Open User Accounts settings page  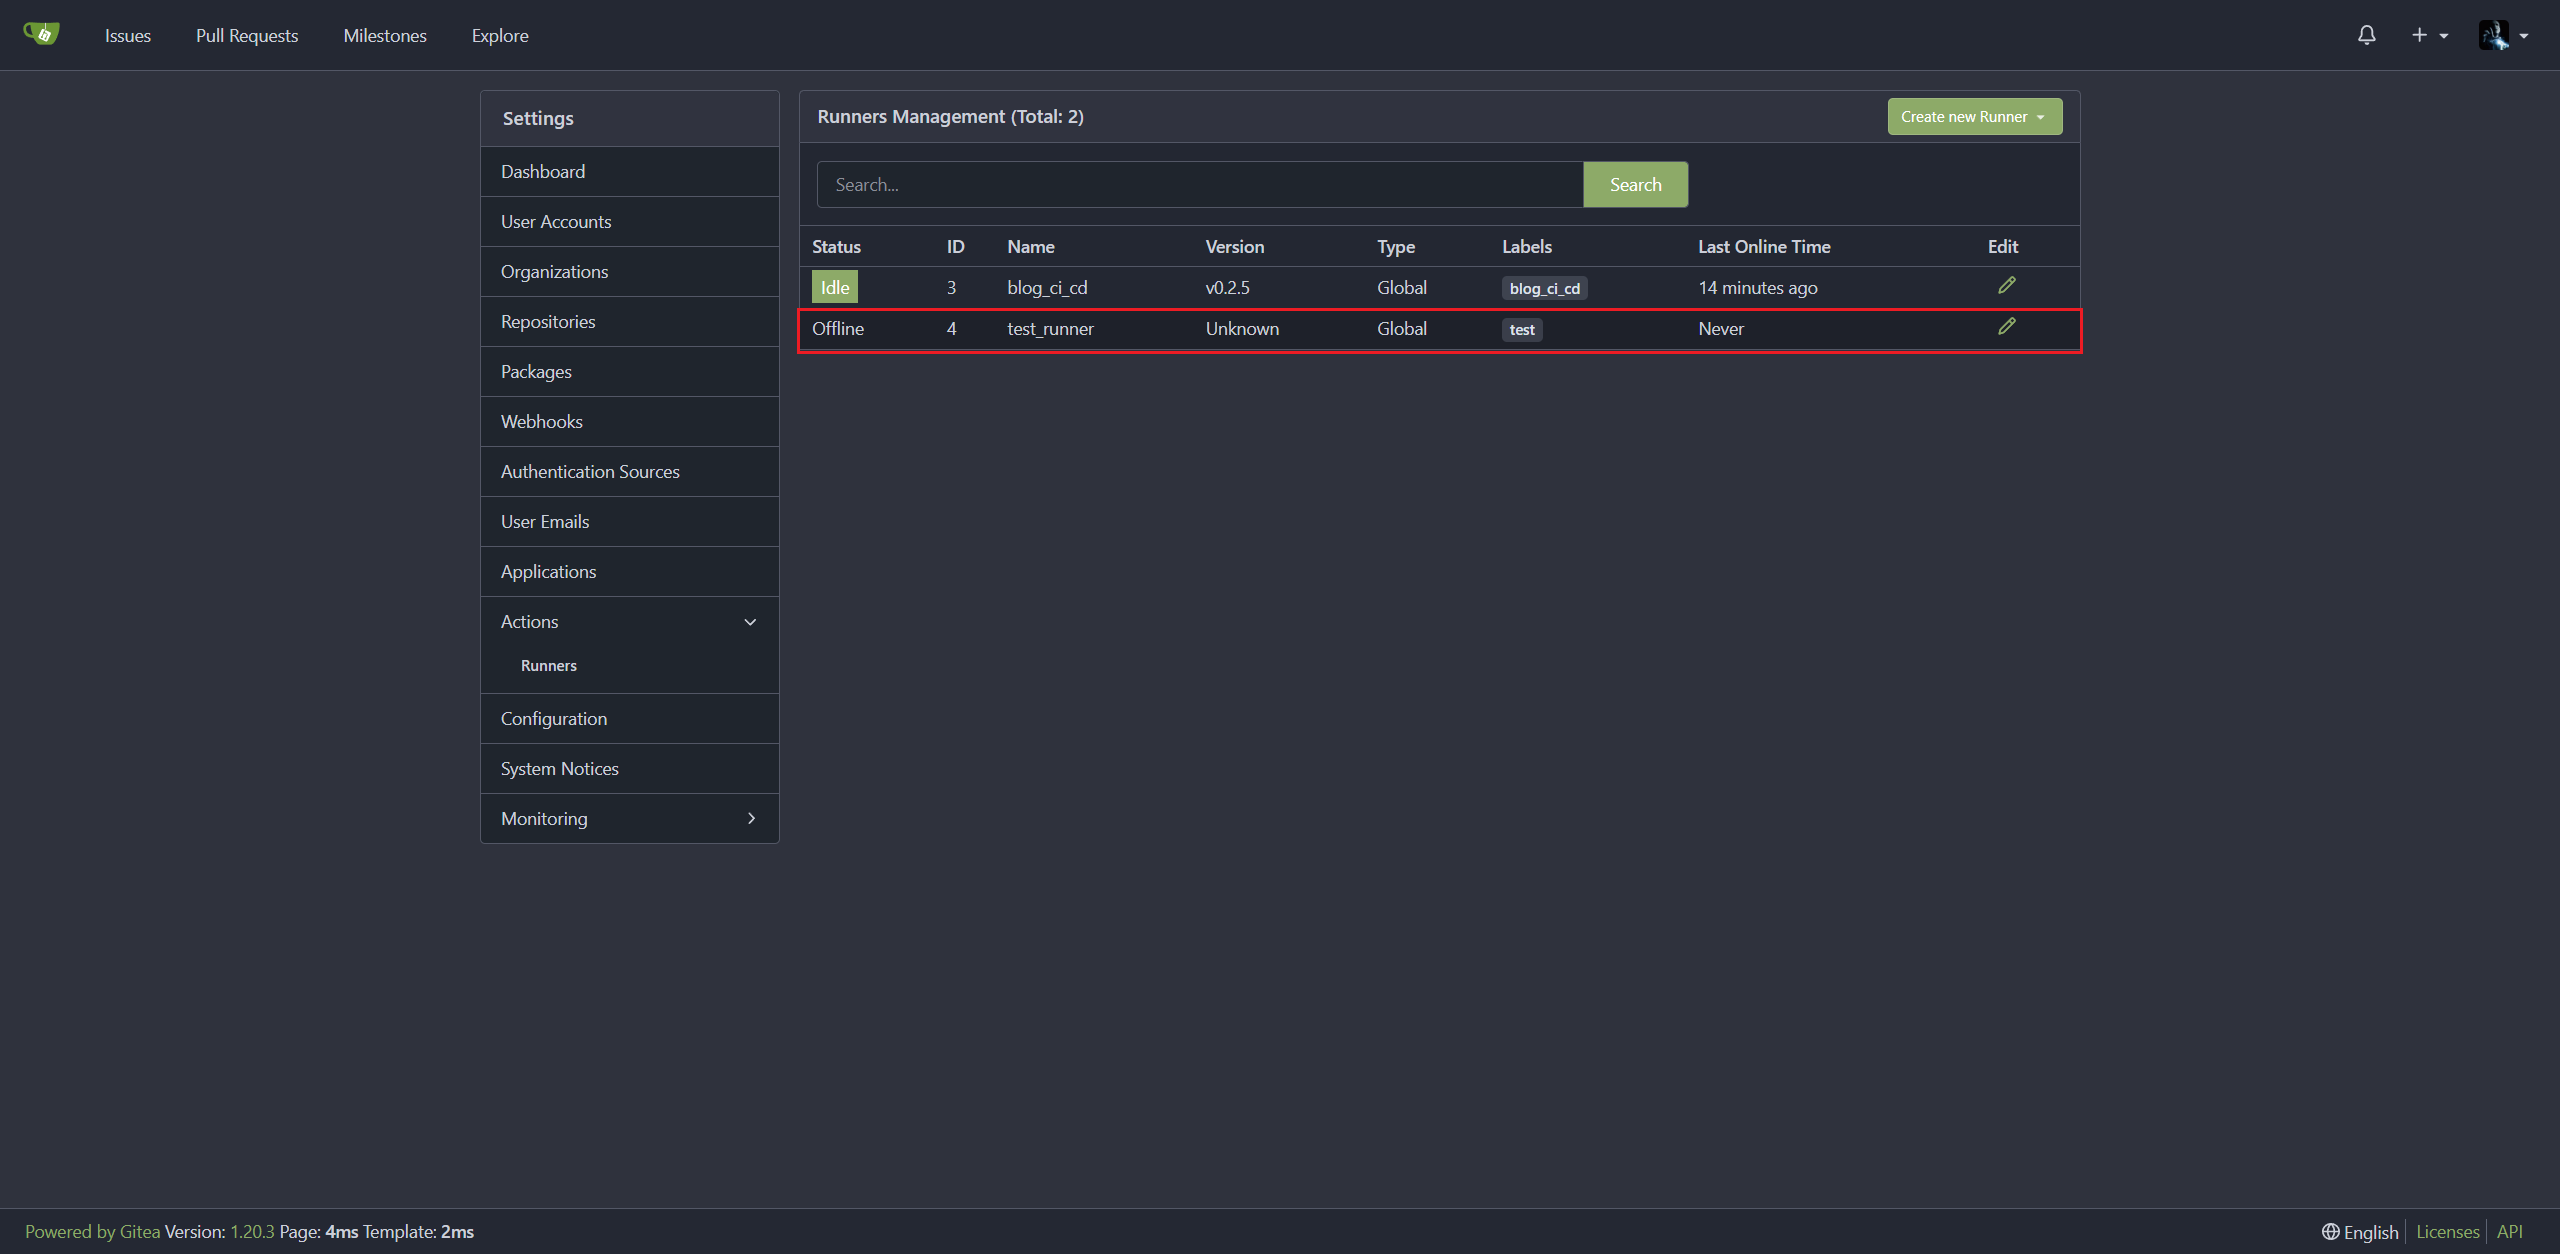pos(556,222)
